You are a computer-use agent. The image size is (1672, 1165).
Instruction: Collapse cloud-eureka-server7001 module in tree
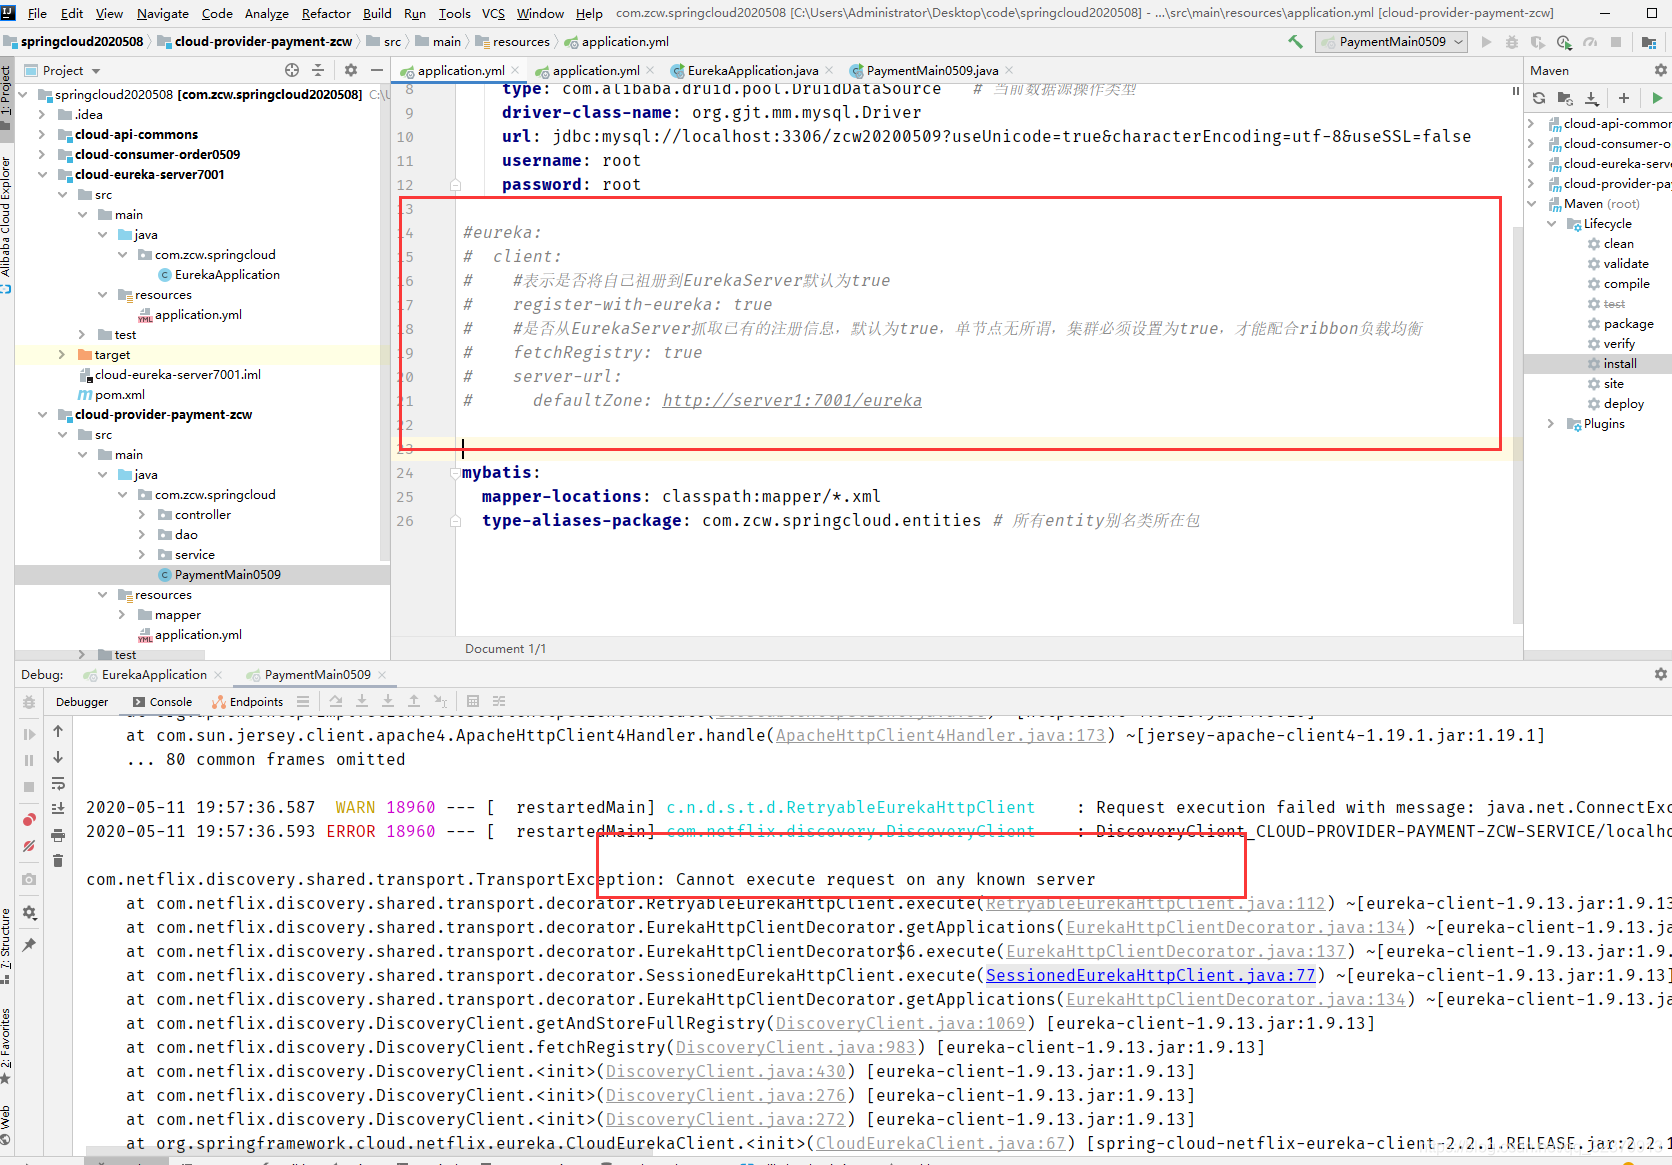coord(42,174)
